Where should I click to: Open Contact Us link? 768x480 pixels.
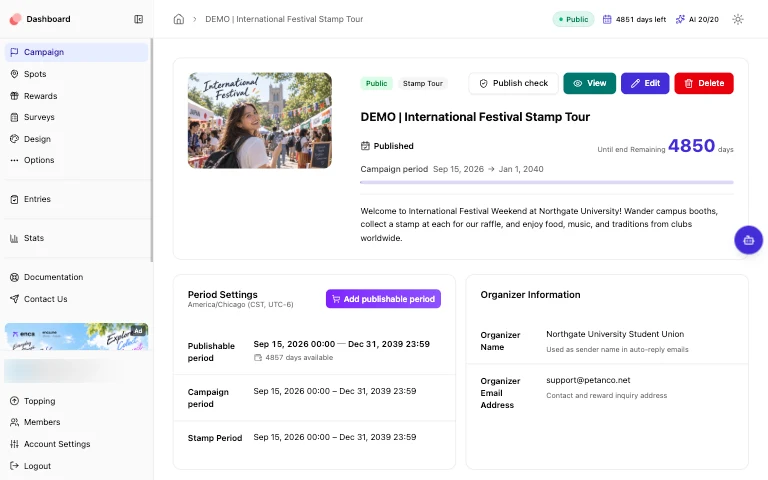pyautogui.click(x=76, y=299)
